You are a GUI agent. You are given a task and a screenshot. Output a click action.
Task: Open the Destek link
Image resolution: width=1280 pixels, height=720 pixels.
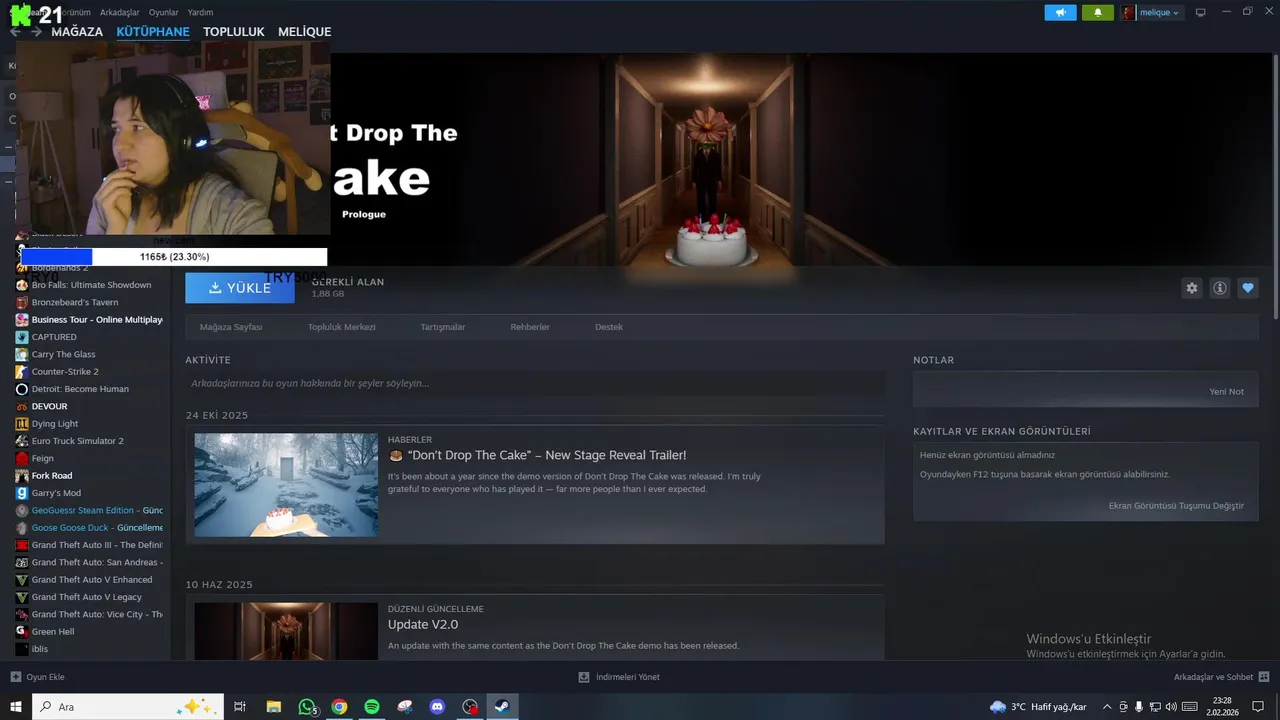[609, 327]
